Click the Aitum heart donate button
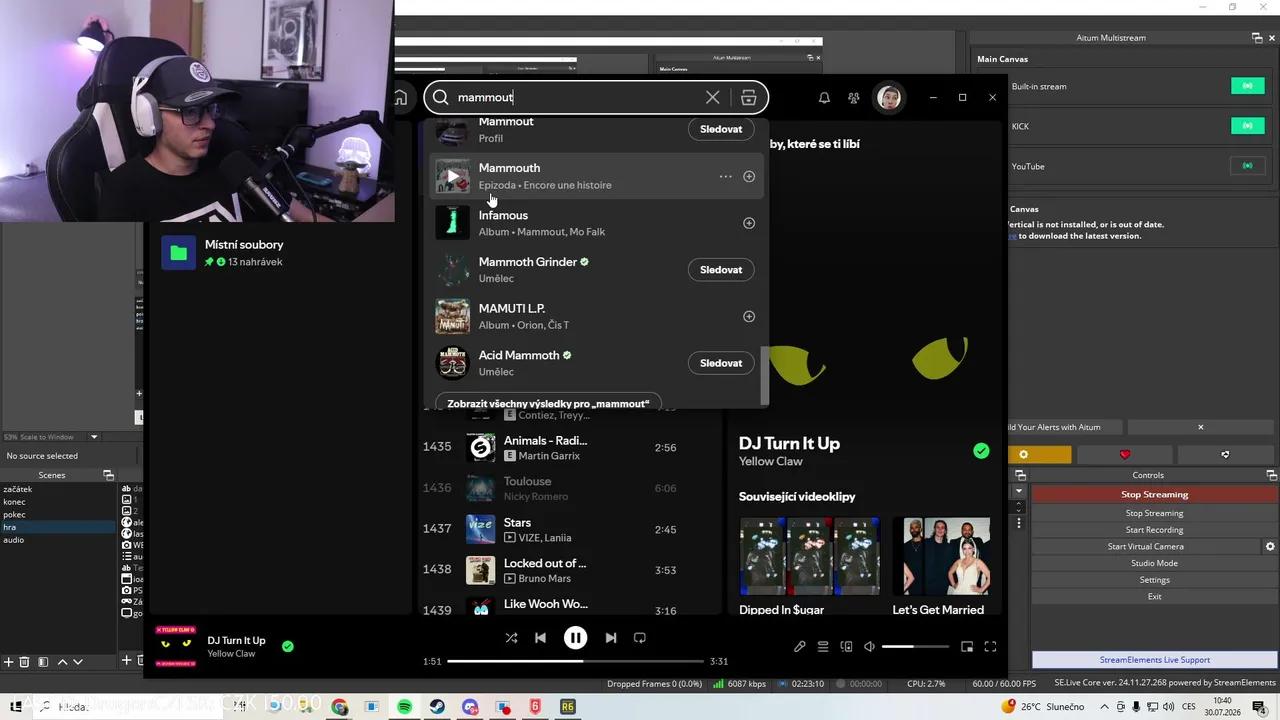The height and width of the screenshot is (720, 1280). (x=1124, y=455)
